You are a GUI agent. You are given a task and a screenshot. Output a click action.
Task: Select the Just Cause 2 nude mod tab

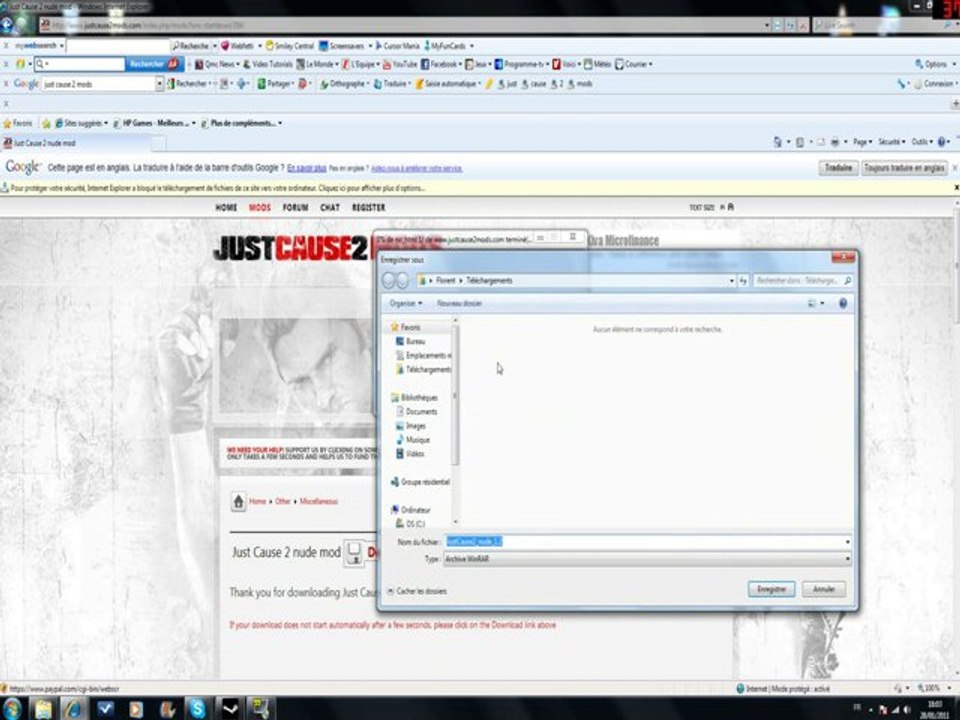point(76,143)
